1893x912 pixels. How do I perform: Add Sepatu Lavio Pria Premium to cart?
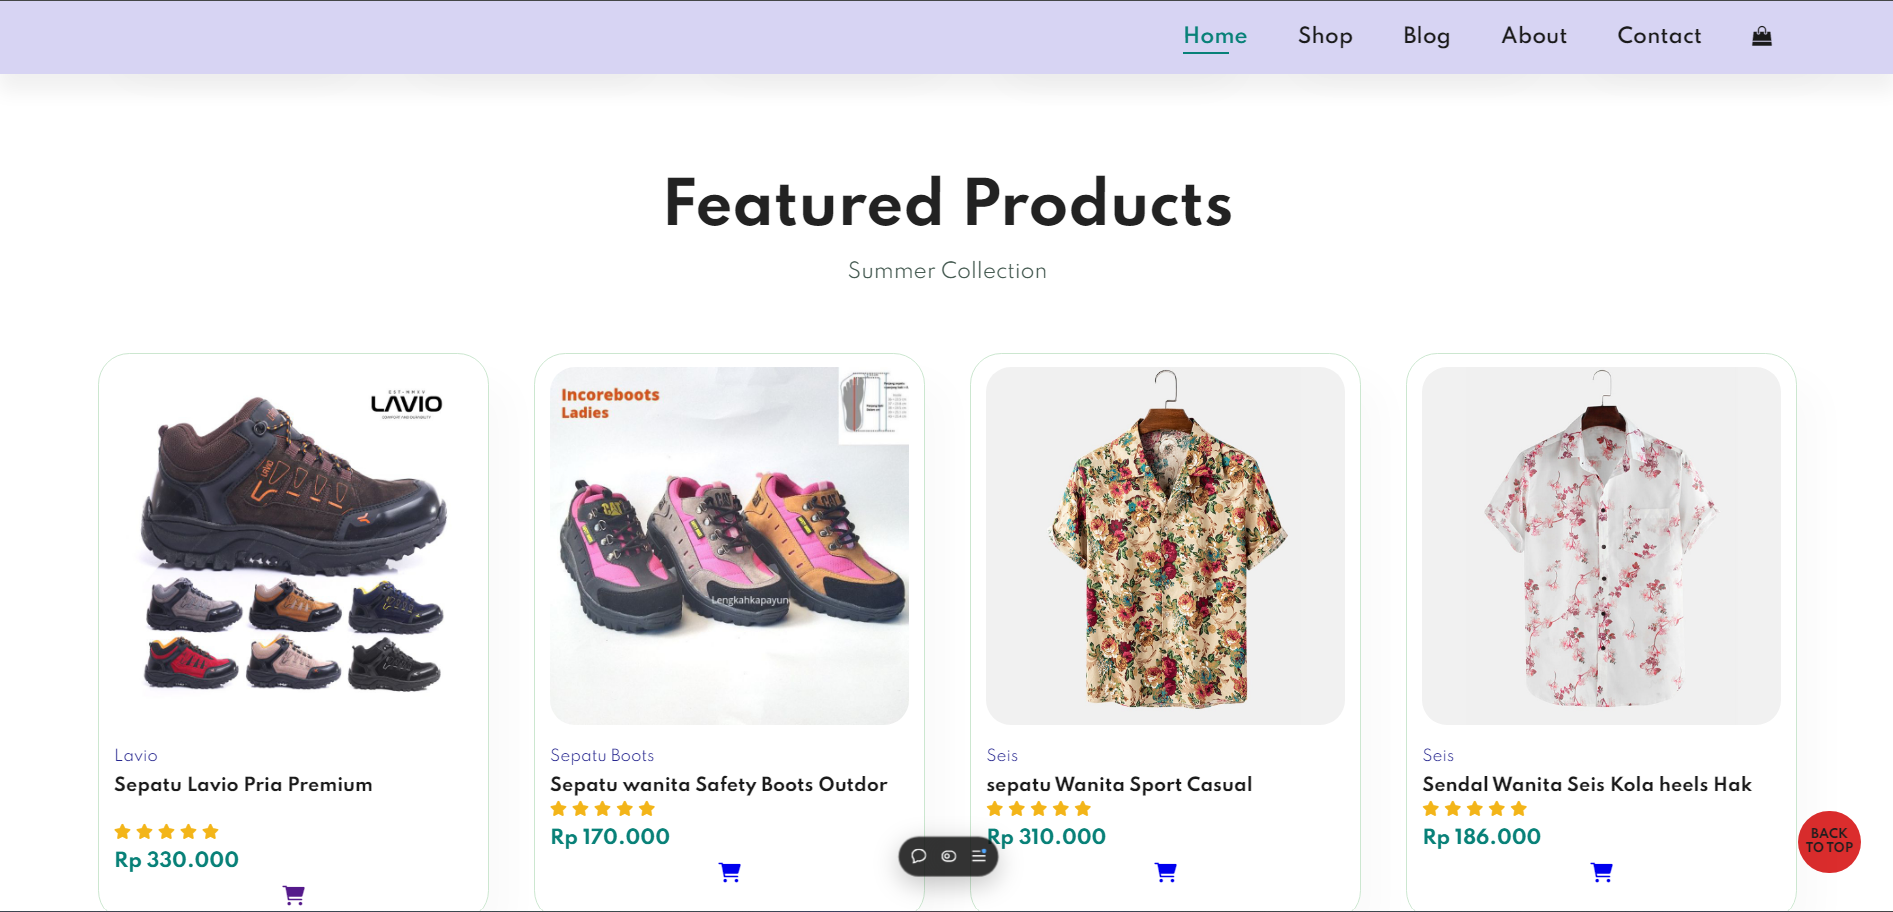(x=293, y=895)
